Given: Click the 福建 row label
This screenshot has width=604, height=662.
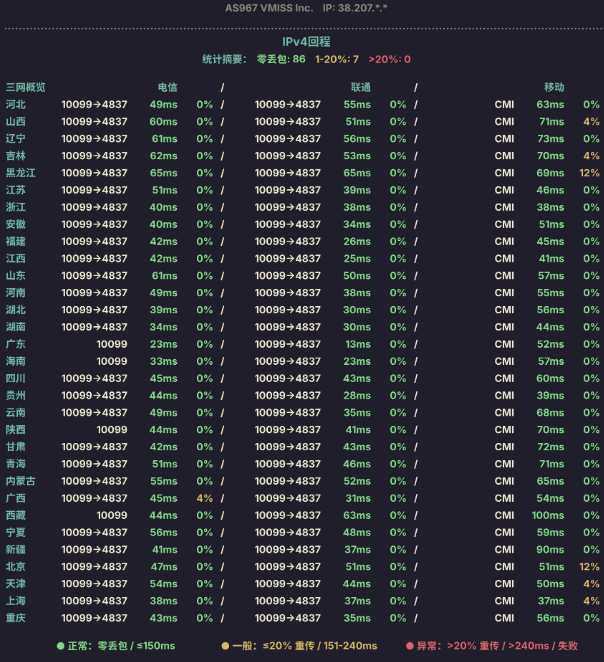Looking at the screenshot, I should coord(16,241).
